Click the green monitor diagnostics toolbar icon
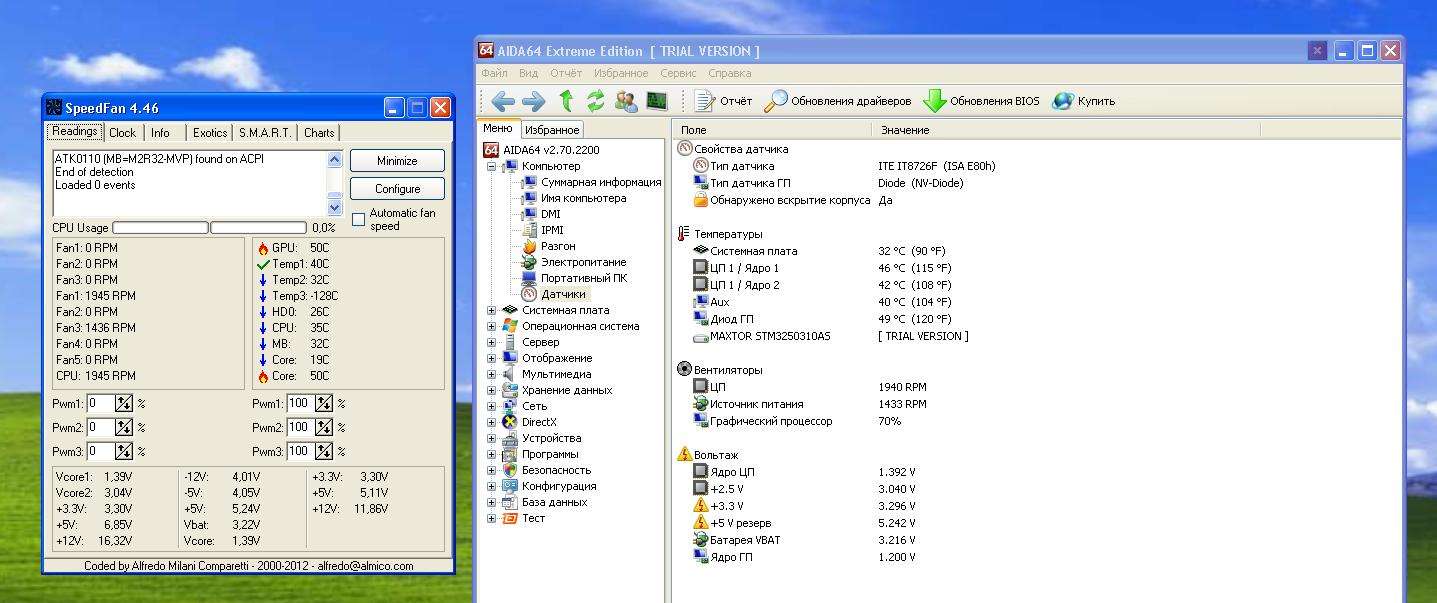 pos(657,101)
